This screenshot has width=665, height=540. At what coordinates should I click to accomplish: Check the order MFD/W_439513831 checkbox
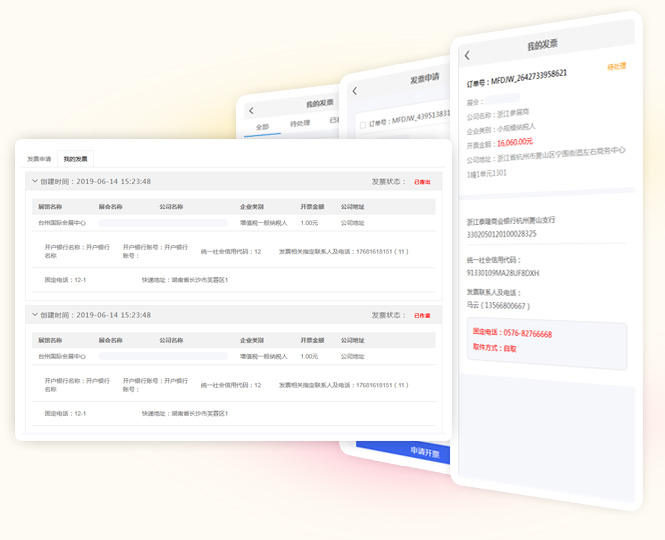[361, 125]
